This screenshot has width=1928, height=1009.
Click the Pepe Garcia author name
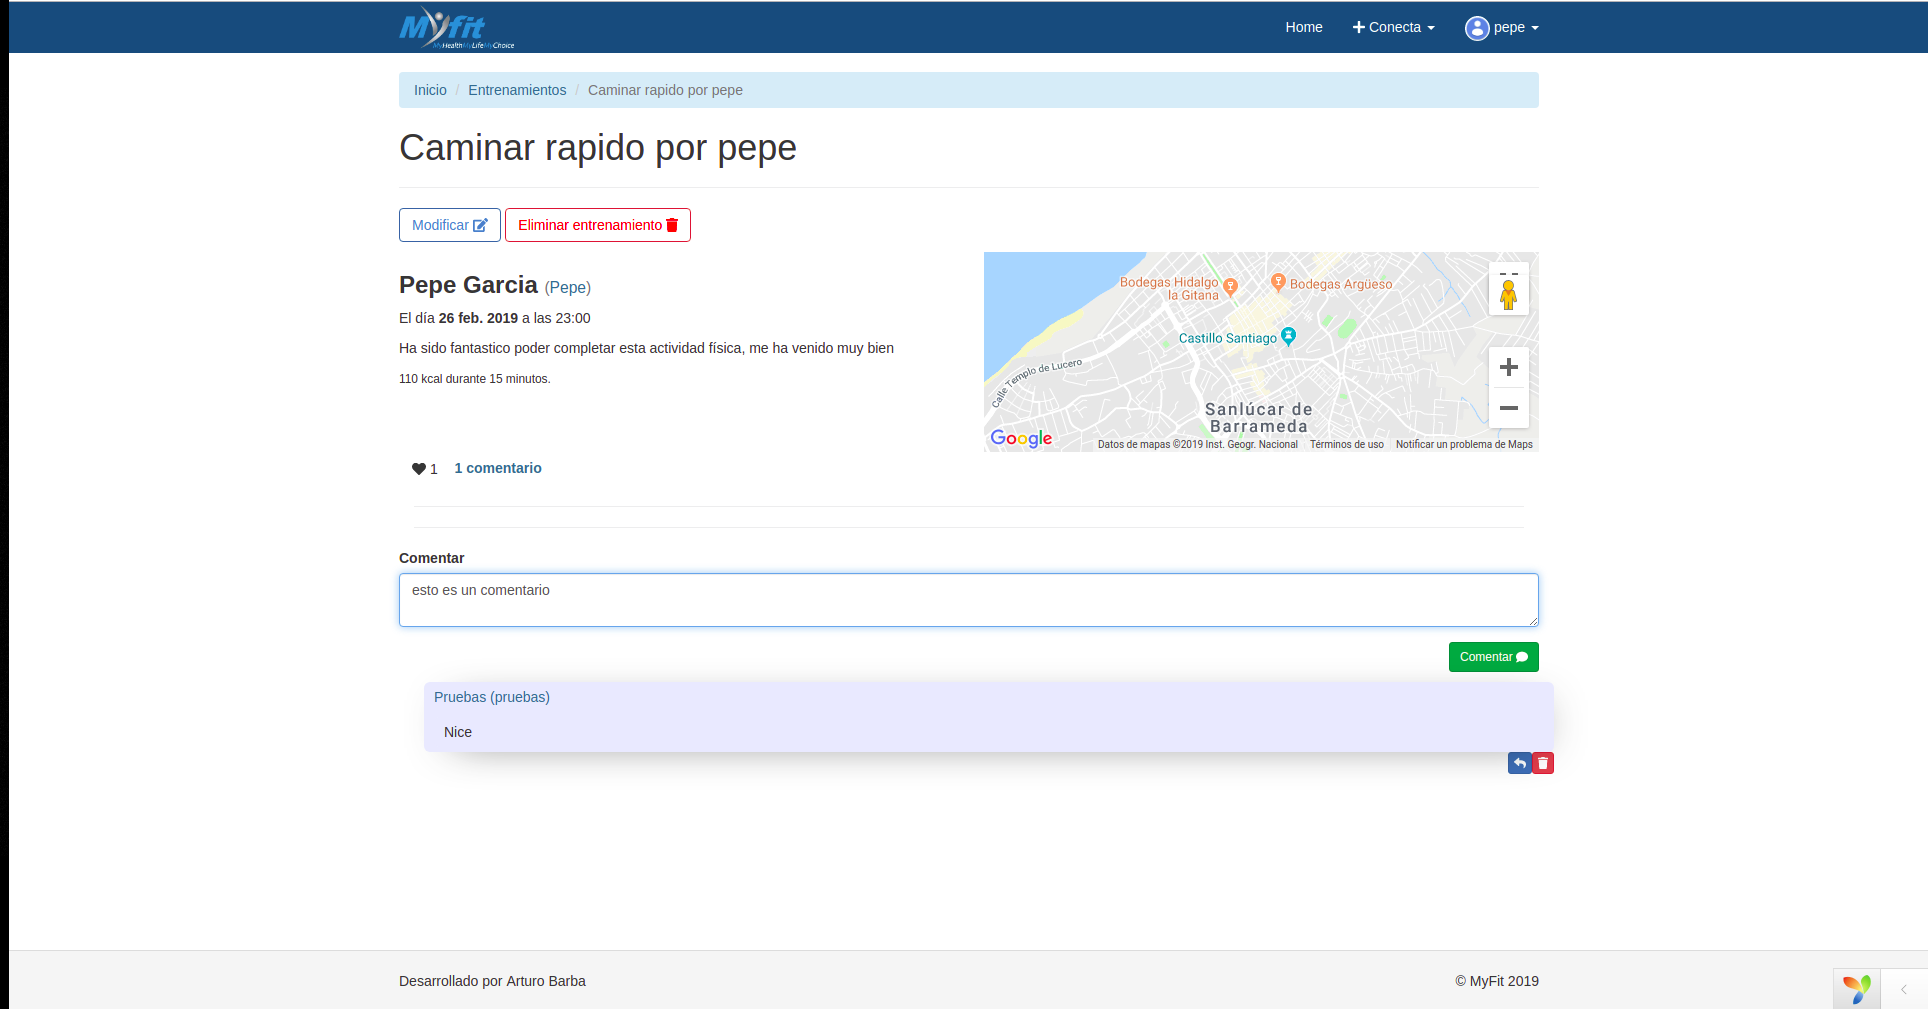[468, 285]
